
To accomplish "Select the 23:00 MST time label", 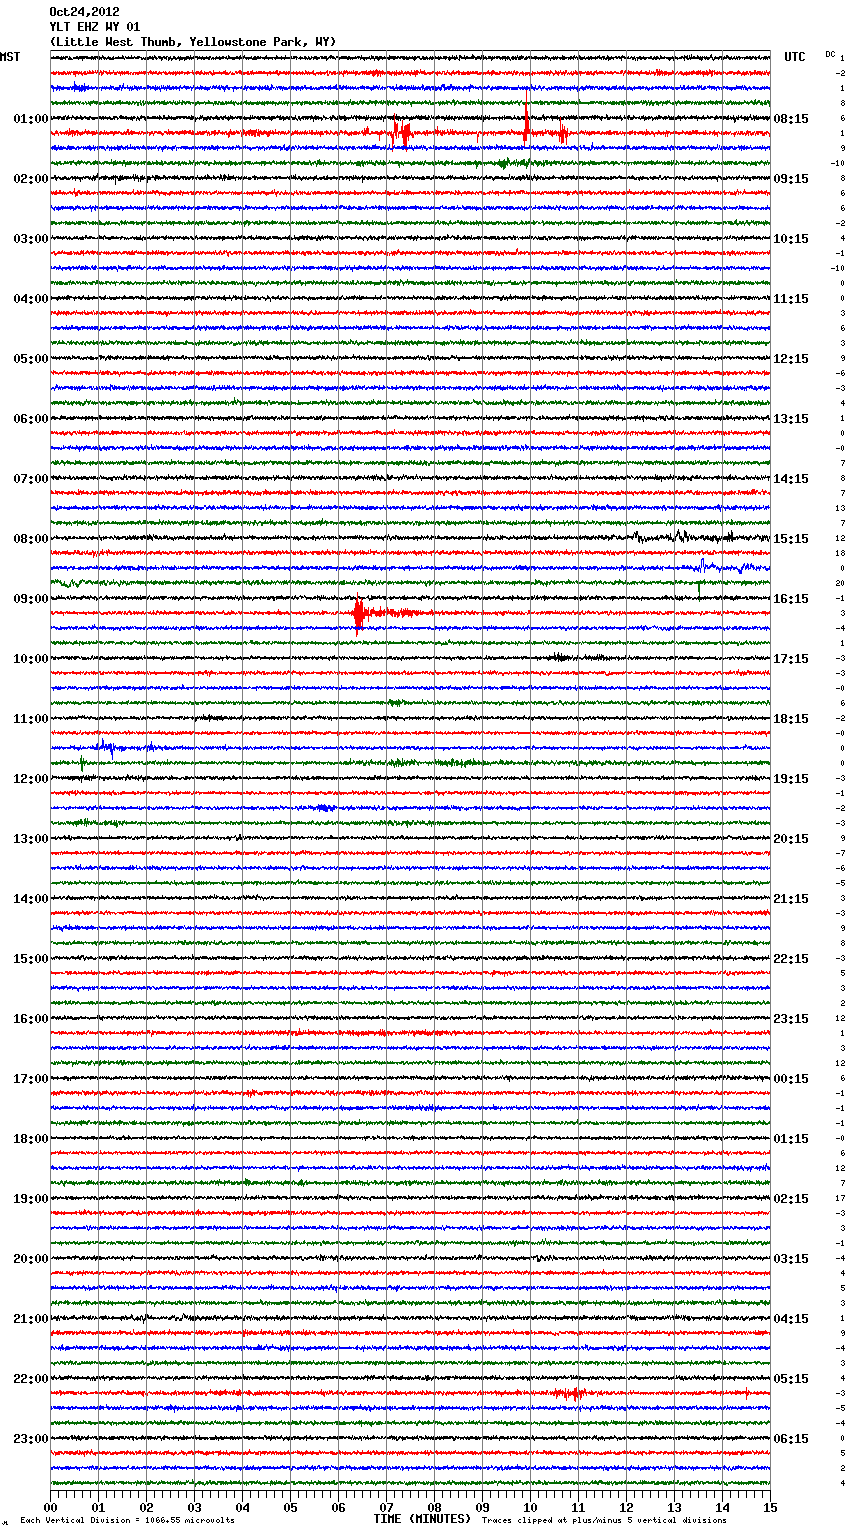I will [x=30, y=1439].
